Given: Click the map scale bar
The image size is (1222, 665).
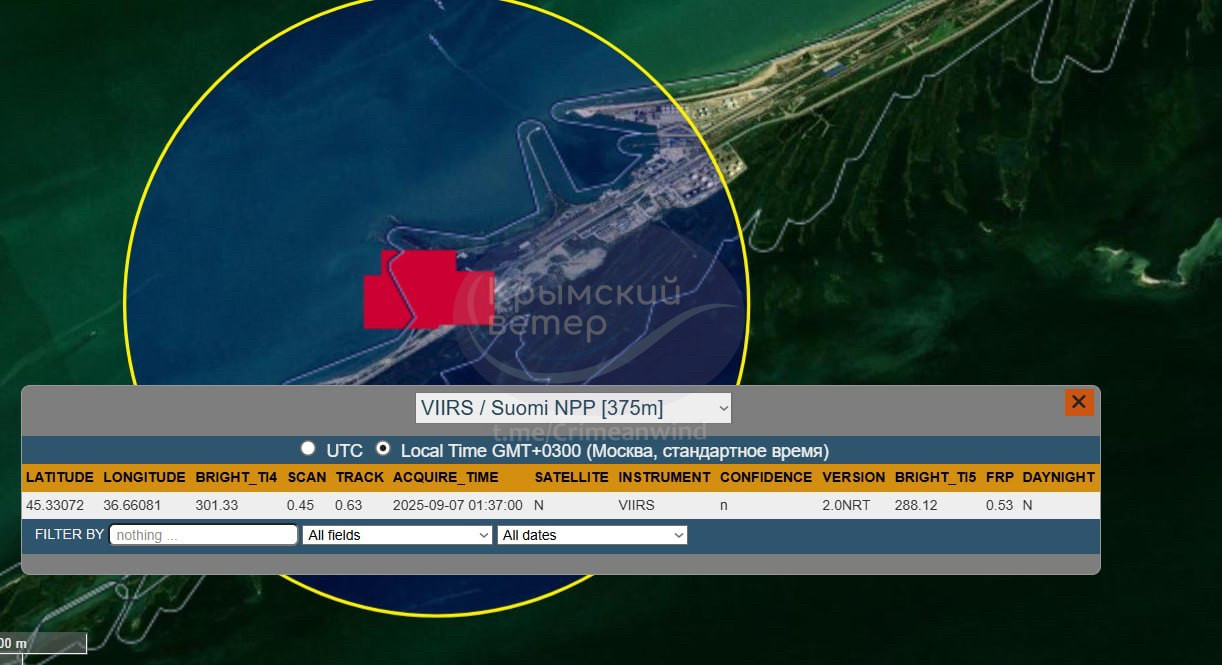Looking at the screenshot, I should [43, 644].
